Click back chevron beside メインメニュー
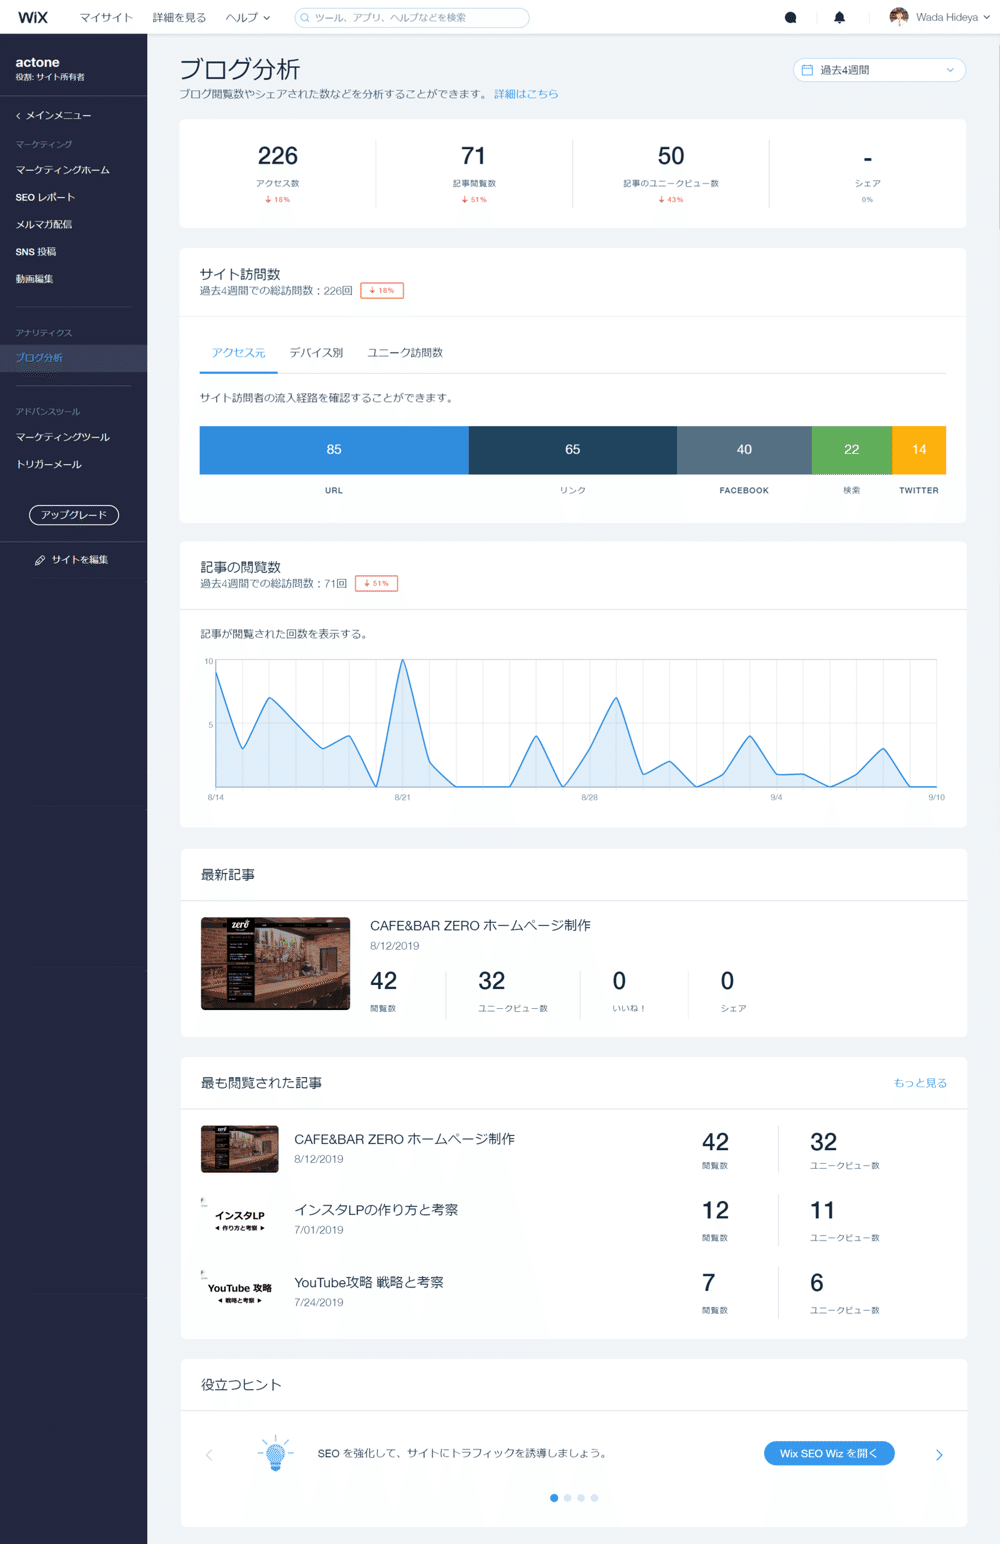The image size is (1000, 1544). click(18, 116)
